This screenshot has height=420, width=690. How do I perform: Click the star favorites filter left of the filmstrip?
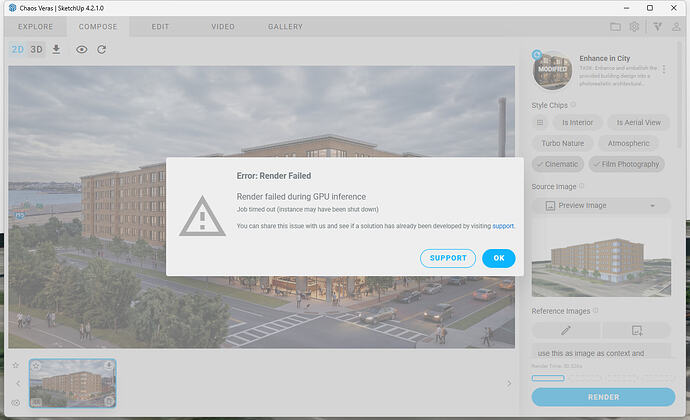coord(16,365)
